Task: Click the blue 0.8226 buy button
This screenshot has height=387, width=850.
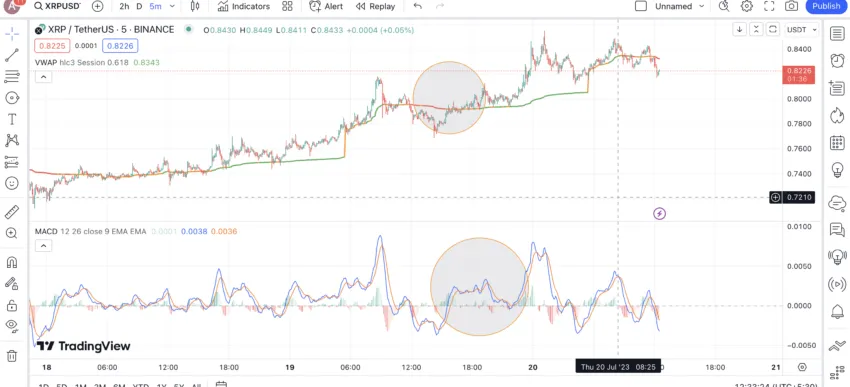Action: pyautogui.click(x=120, y=46)
